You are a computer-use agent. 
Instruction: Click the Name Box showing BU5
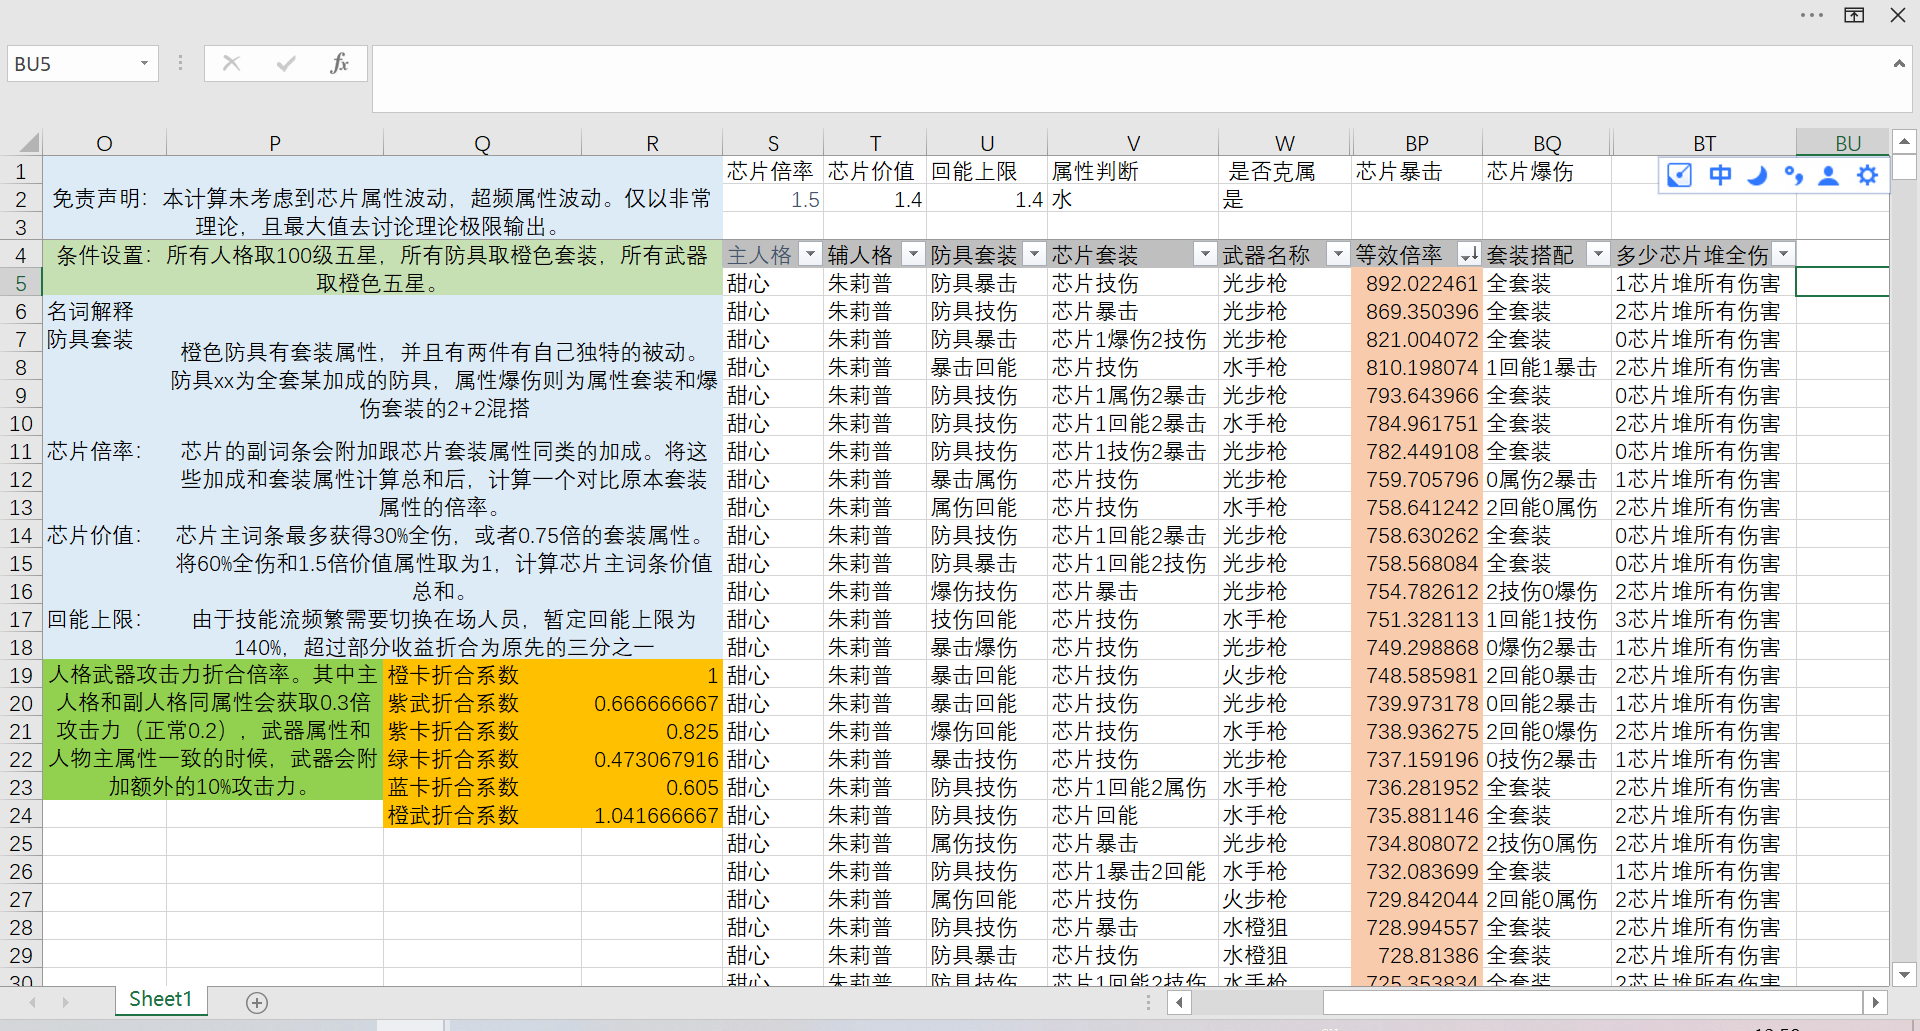70,64
